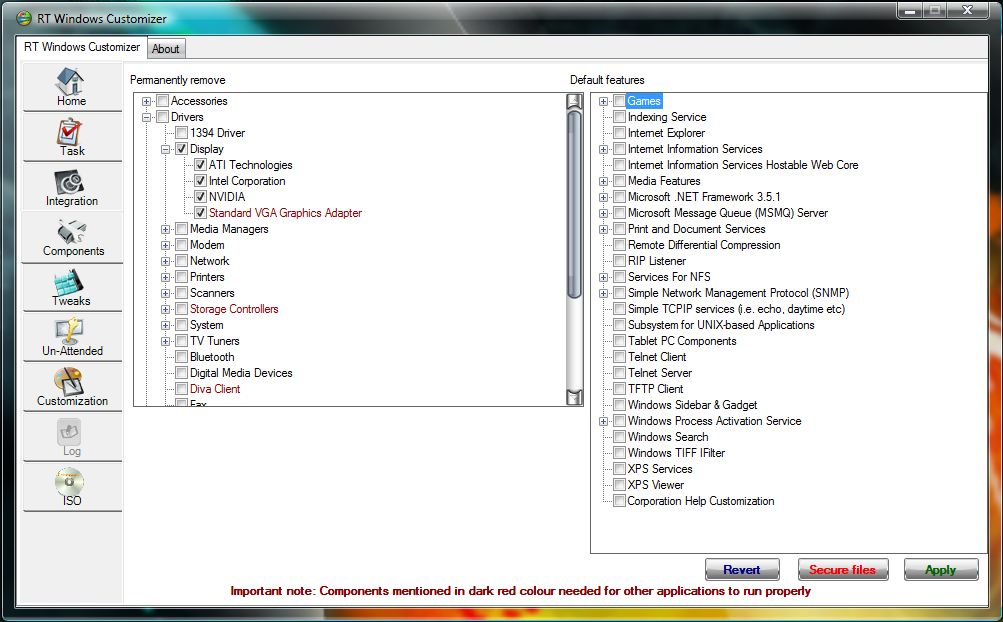The image size is (1003, 622).
Task: Collapse the Display tree node
Action: coord(166,149)
